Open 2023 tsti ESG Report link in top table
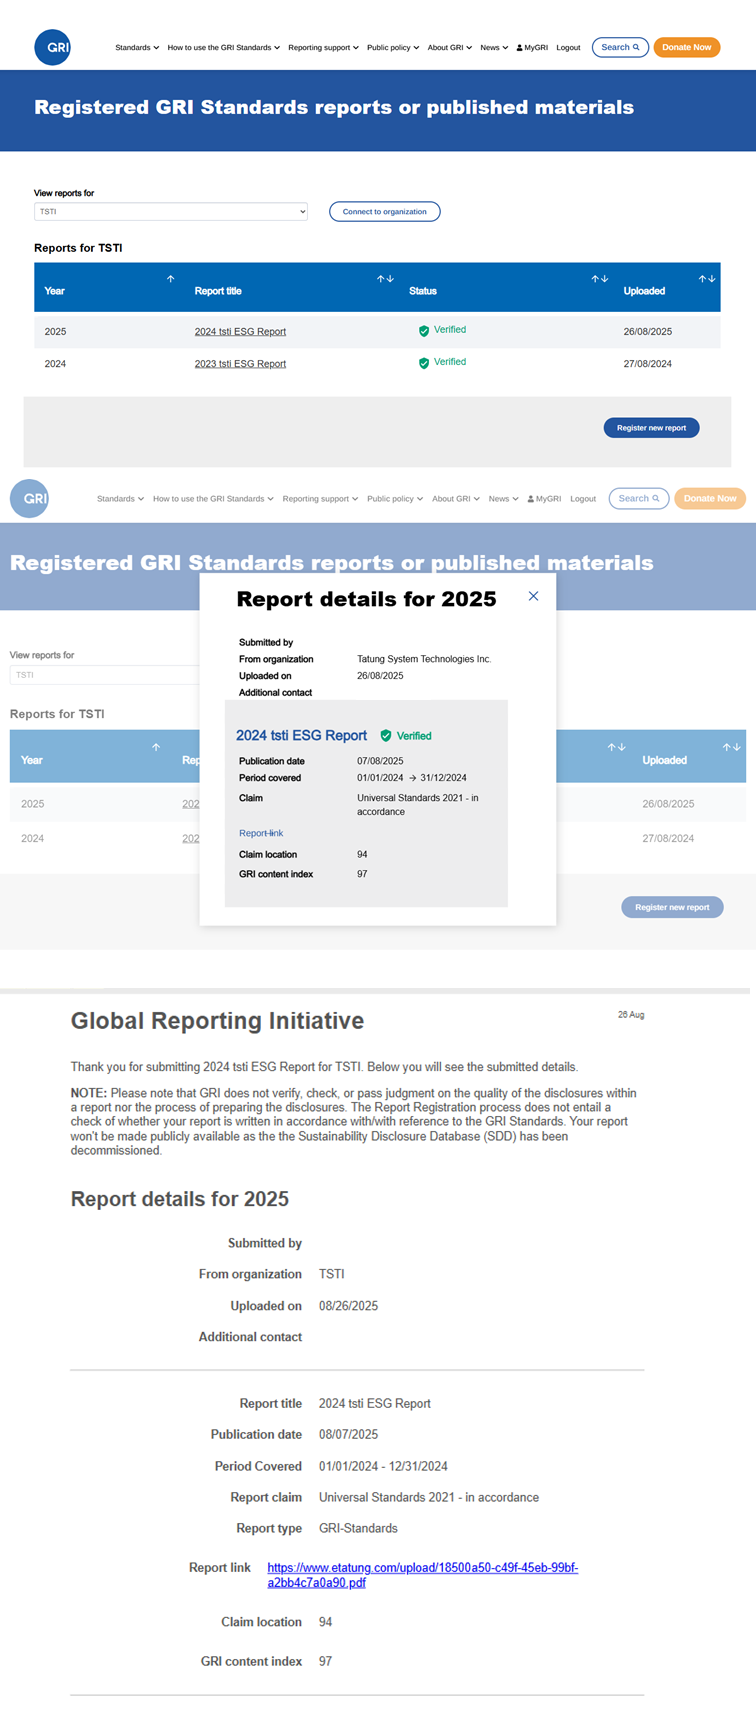 [x=240, y=364]
